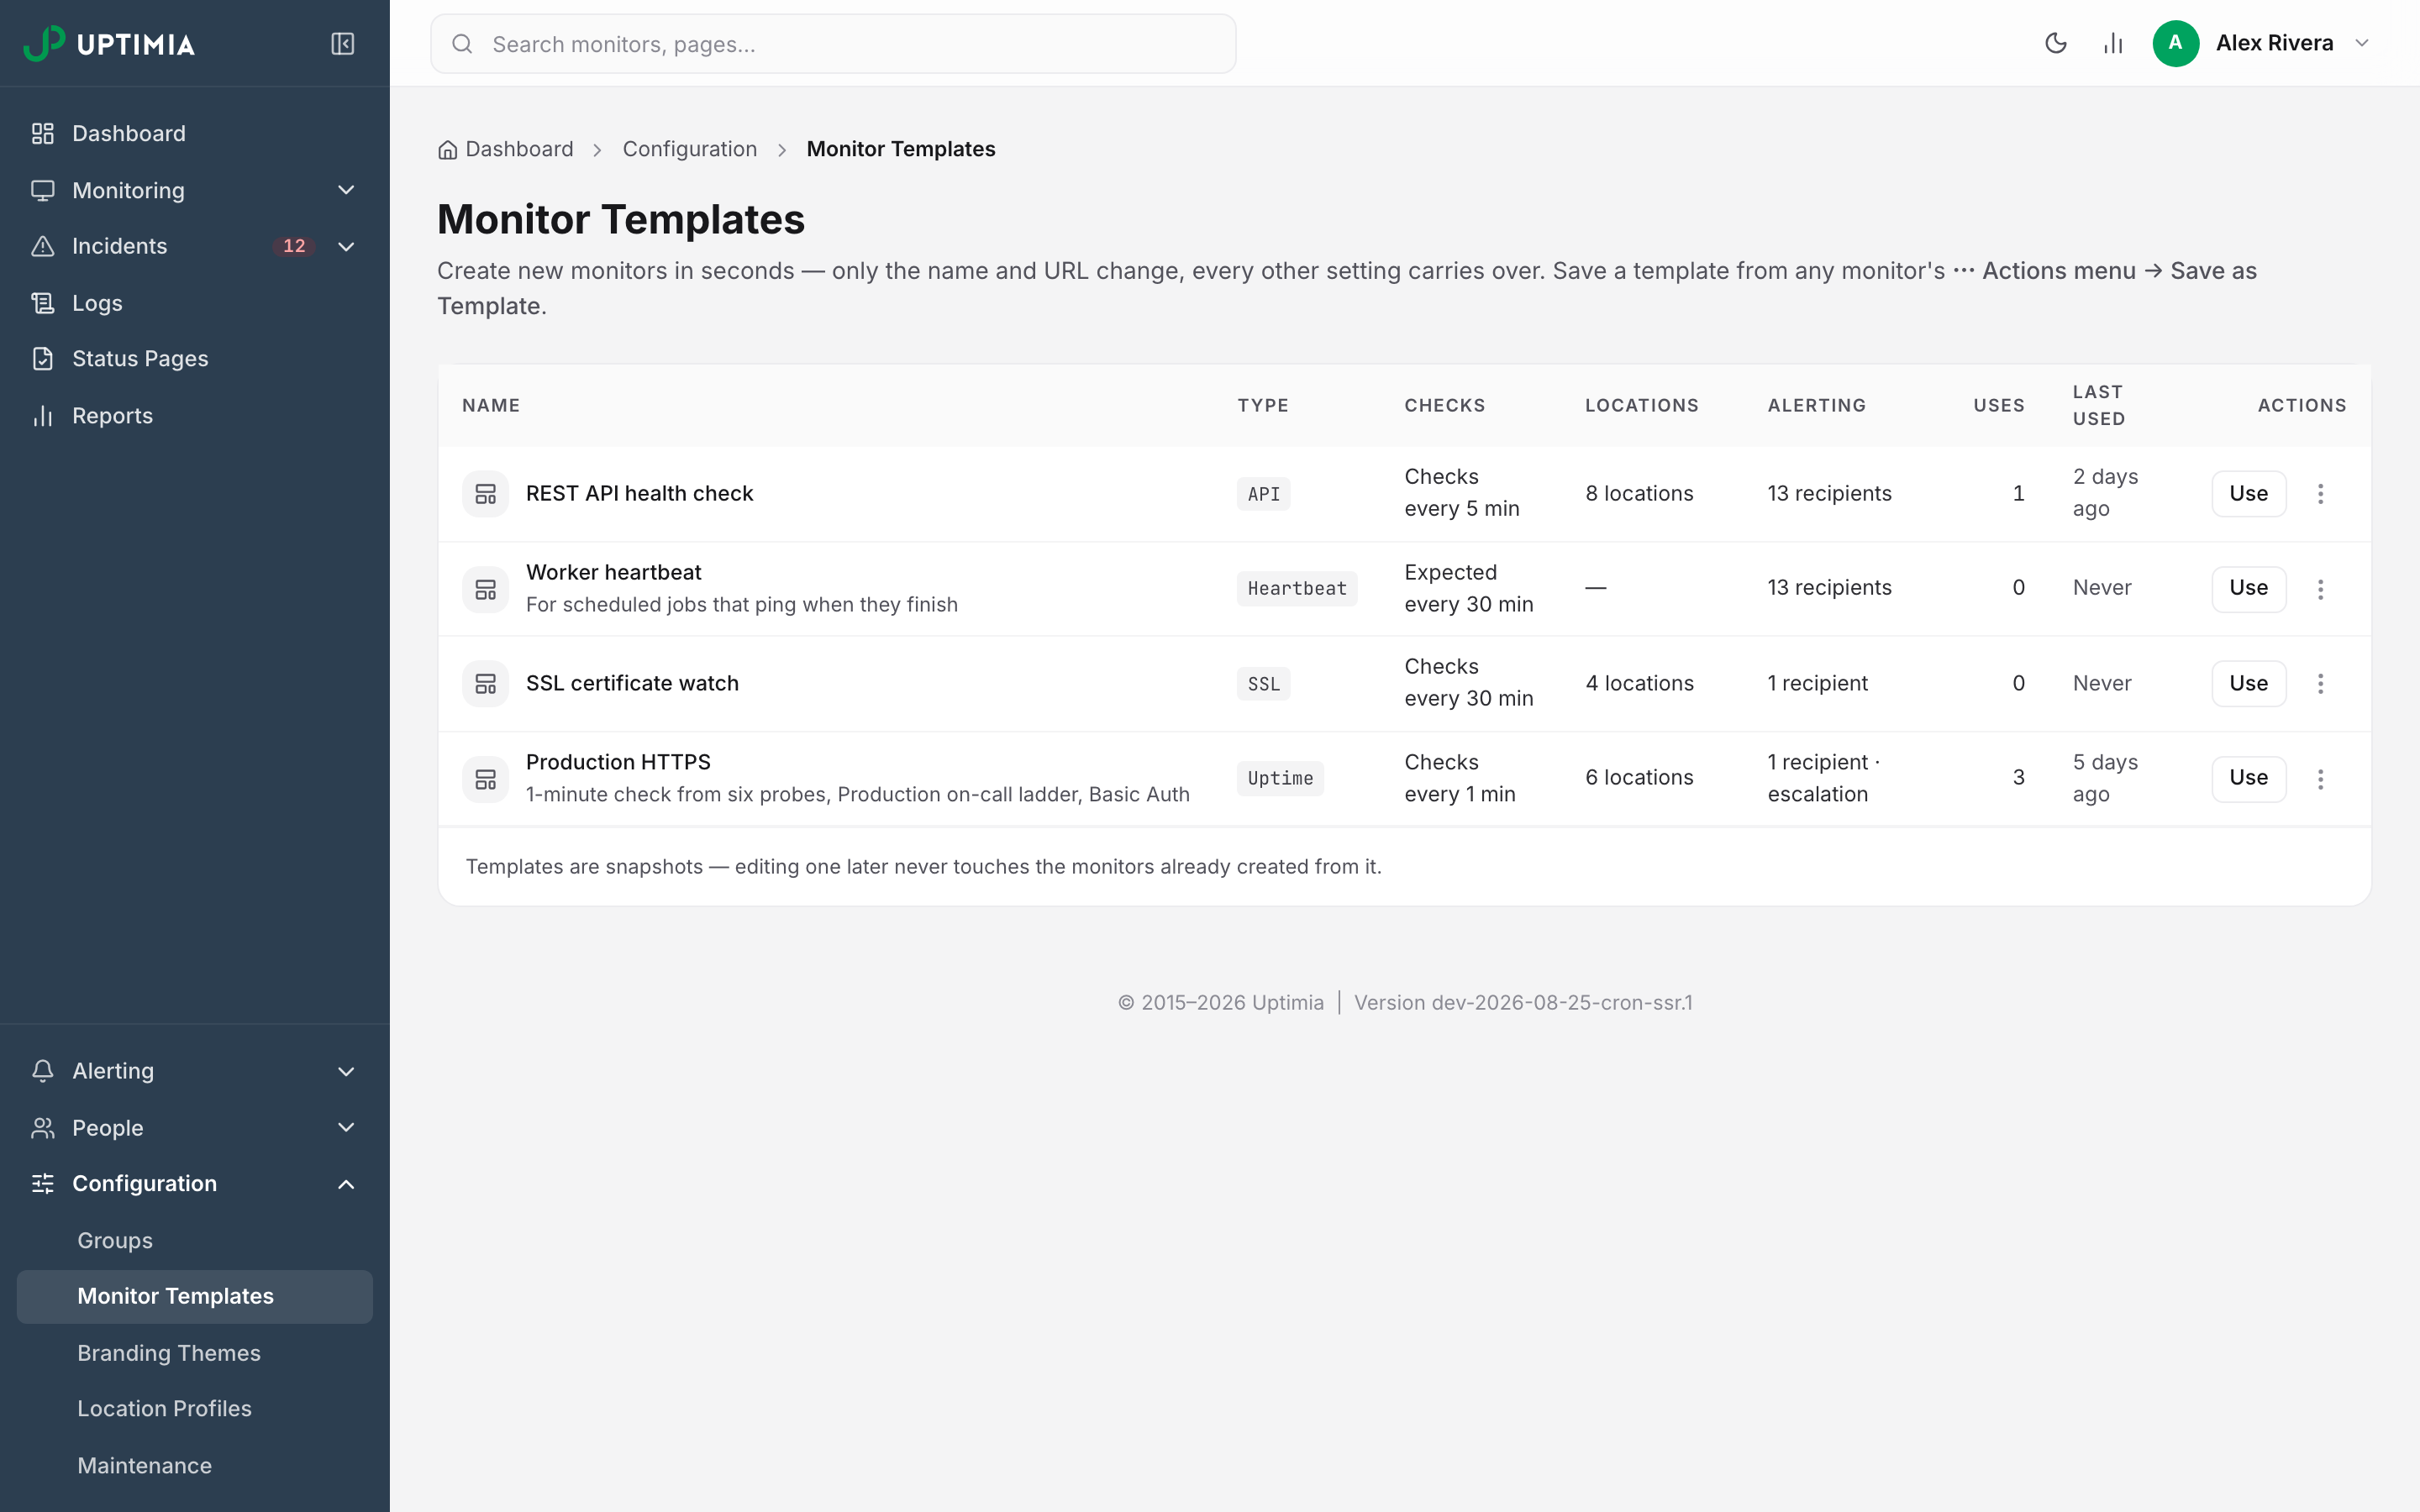Open Location Profiles submenu item
This screenshot has height=1512, width=2420.
(x=195, y=1408)
